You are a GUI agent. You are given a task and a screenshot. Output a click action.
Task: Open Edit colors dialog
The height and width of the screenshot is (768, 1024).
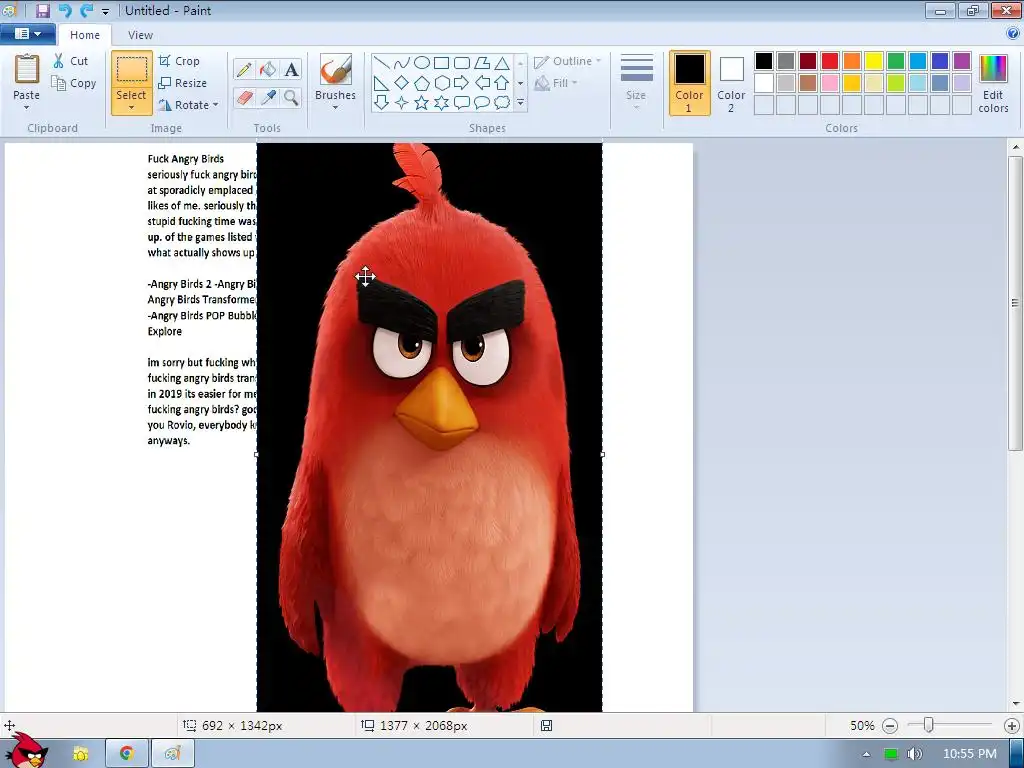(993, 84)
